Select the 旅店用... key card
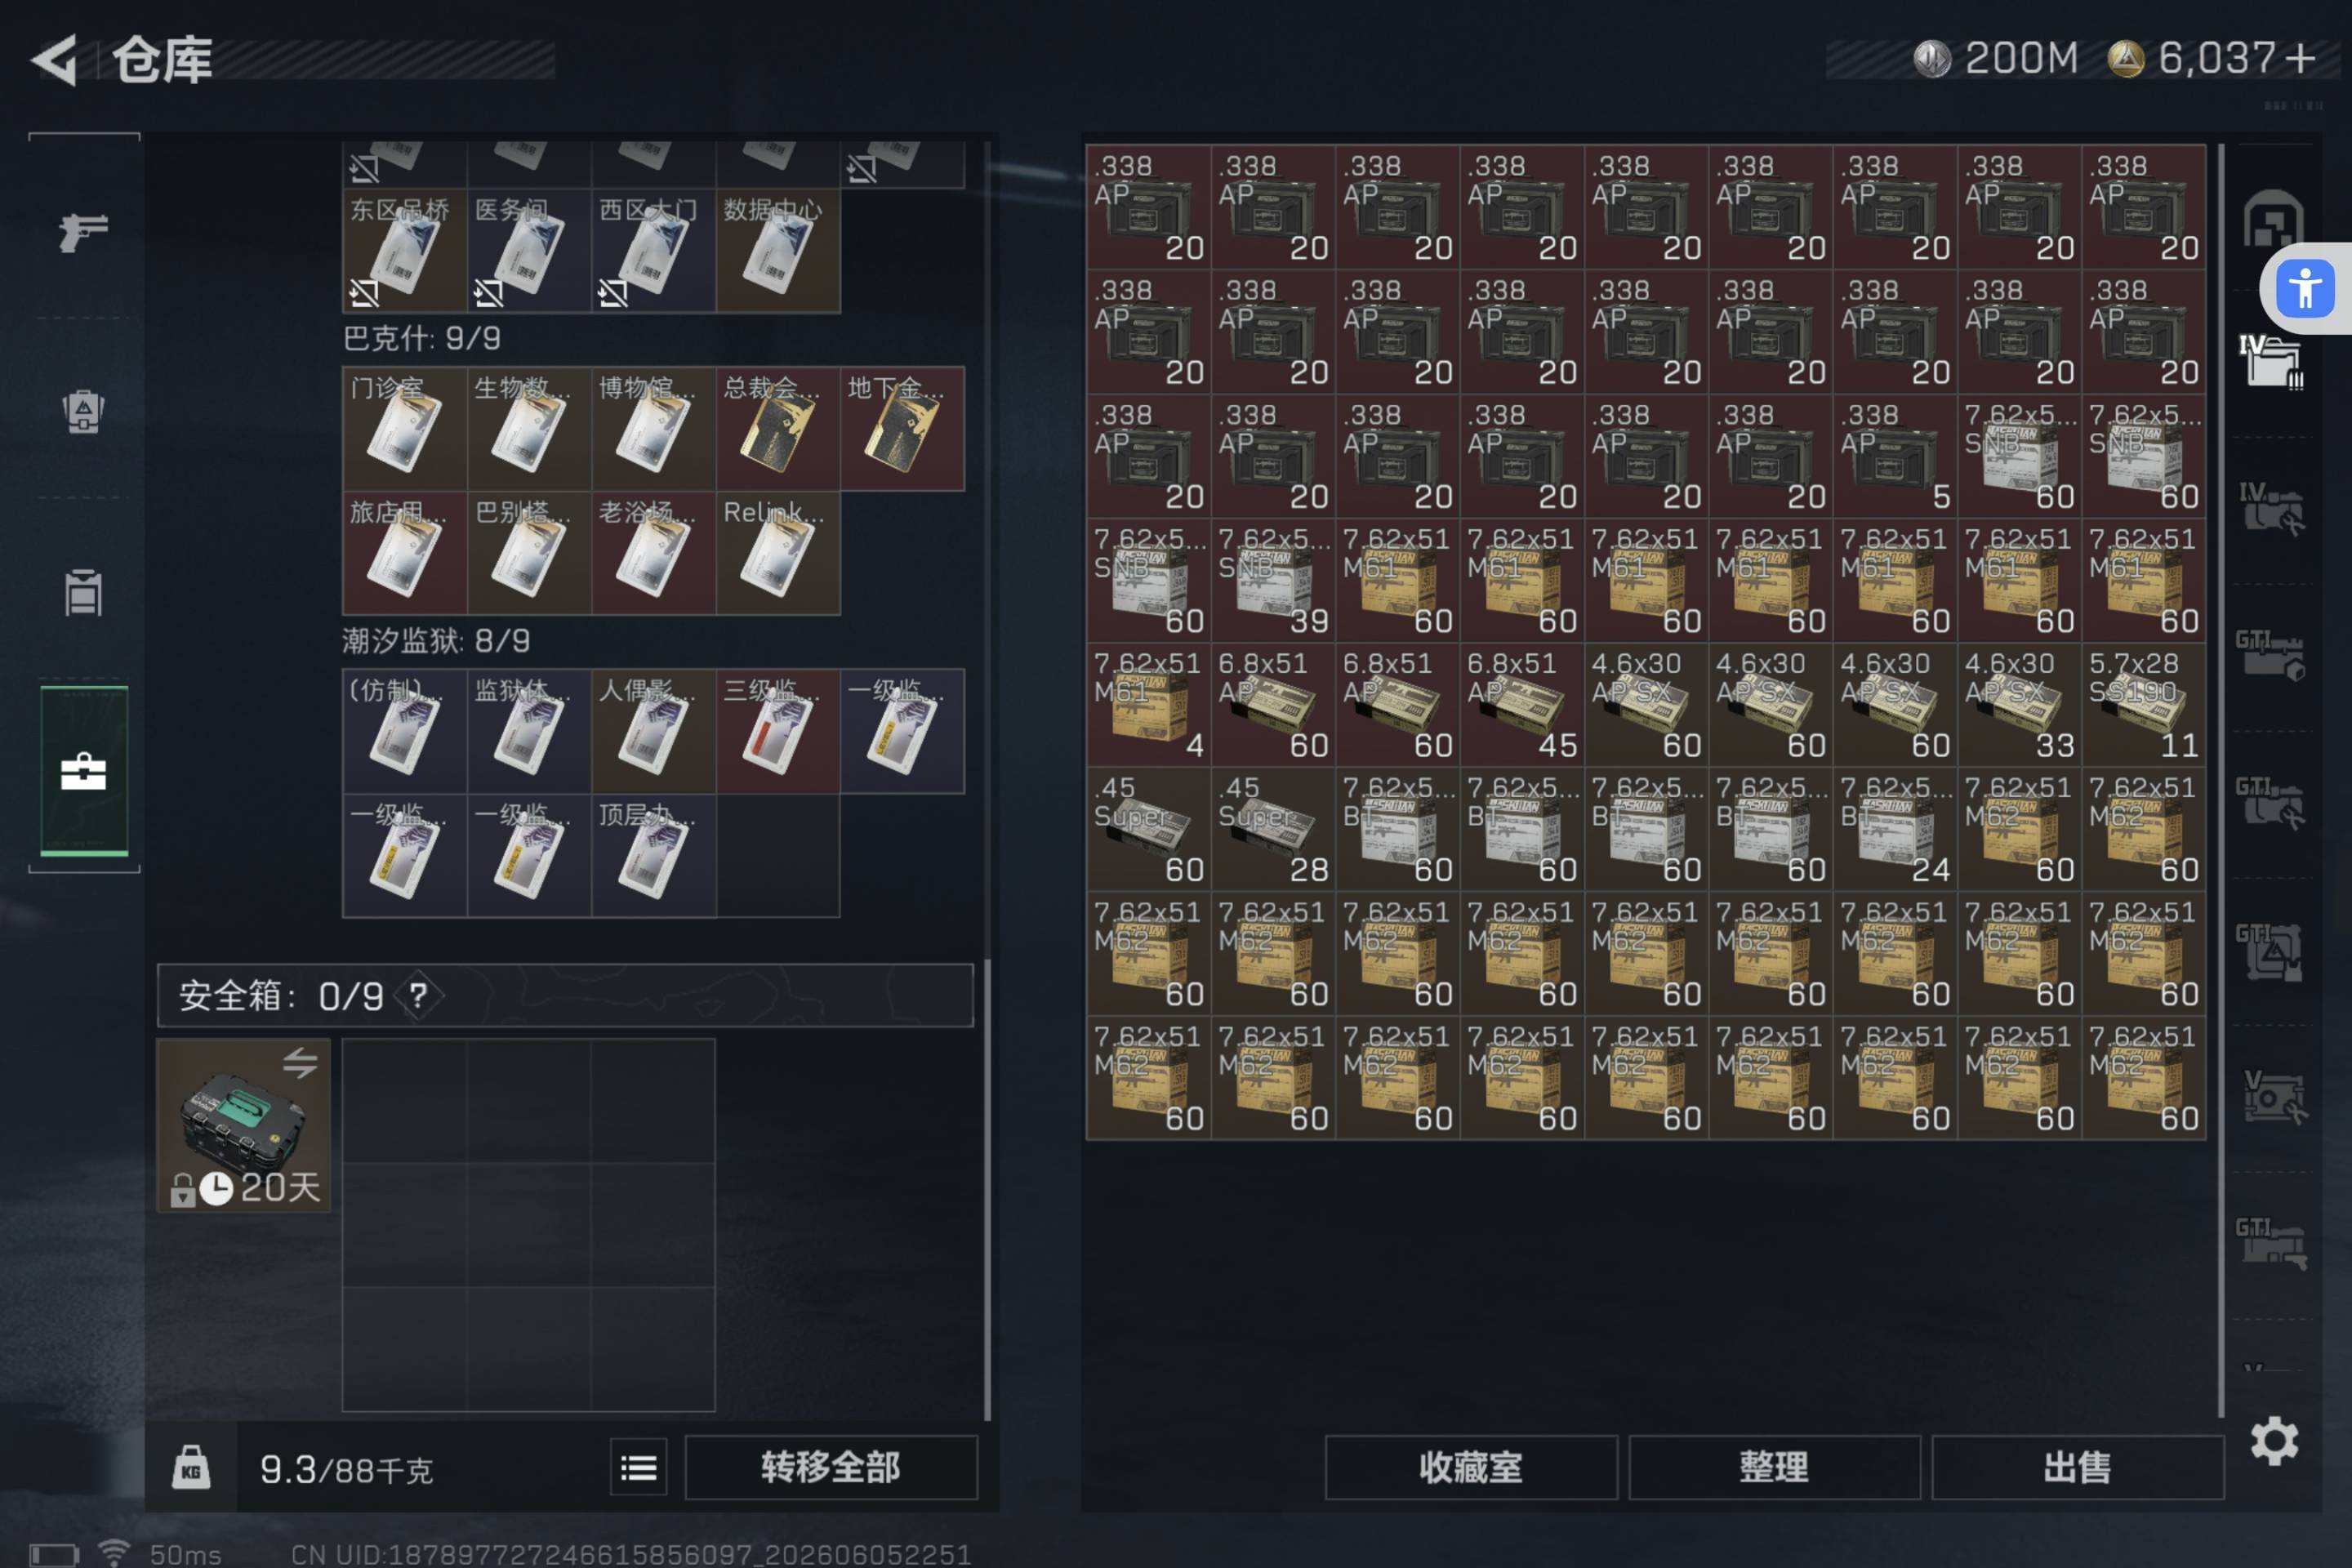 pyautogui.click(x=405, y=553)
